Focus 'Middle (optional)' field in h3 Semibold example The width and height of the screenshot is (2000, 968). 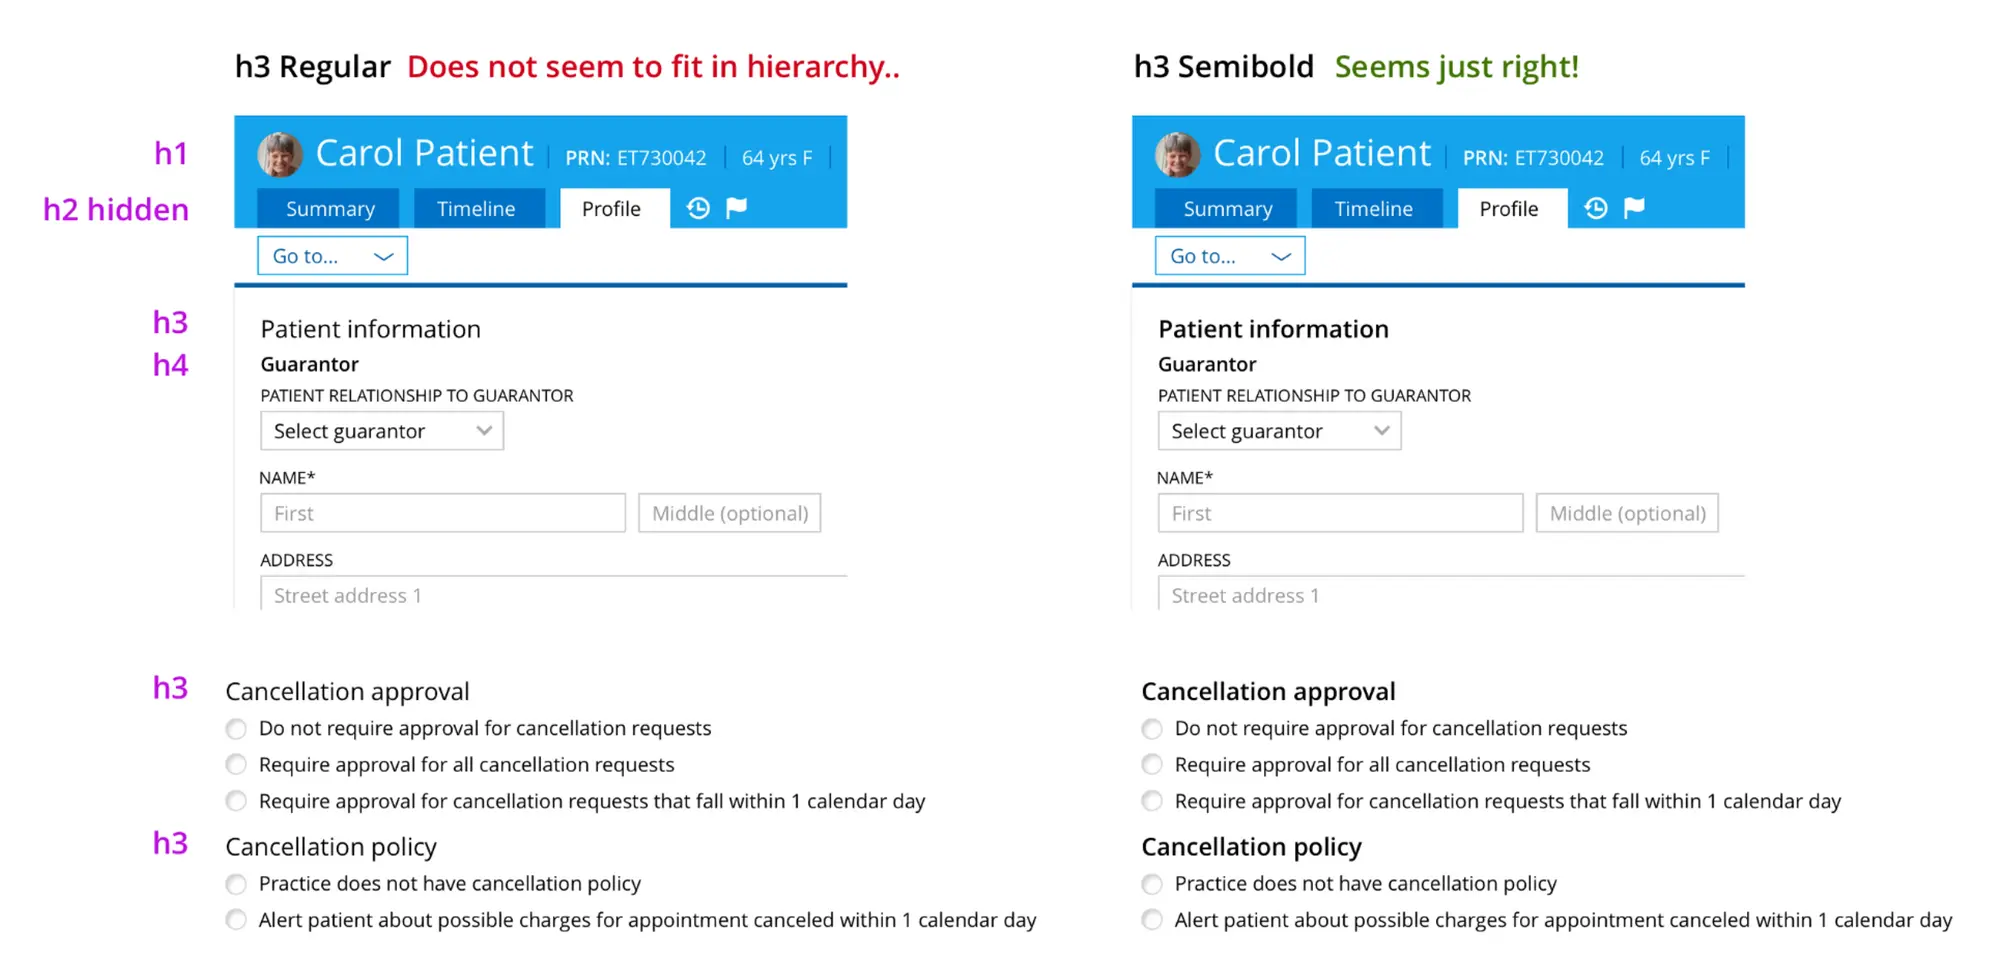1627,513
